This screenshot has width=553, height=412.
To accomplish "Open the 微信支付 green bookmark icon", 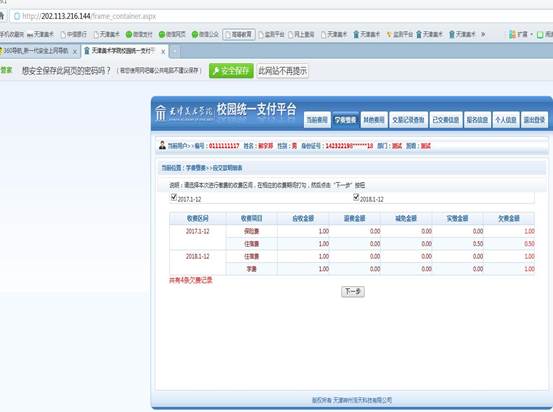I will [129, 34].
